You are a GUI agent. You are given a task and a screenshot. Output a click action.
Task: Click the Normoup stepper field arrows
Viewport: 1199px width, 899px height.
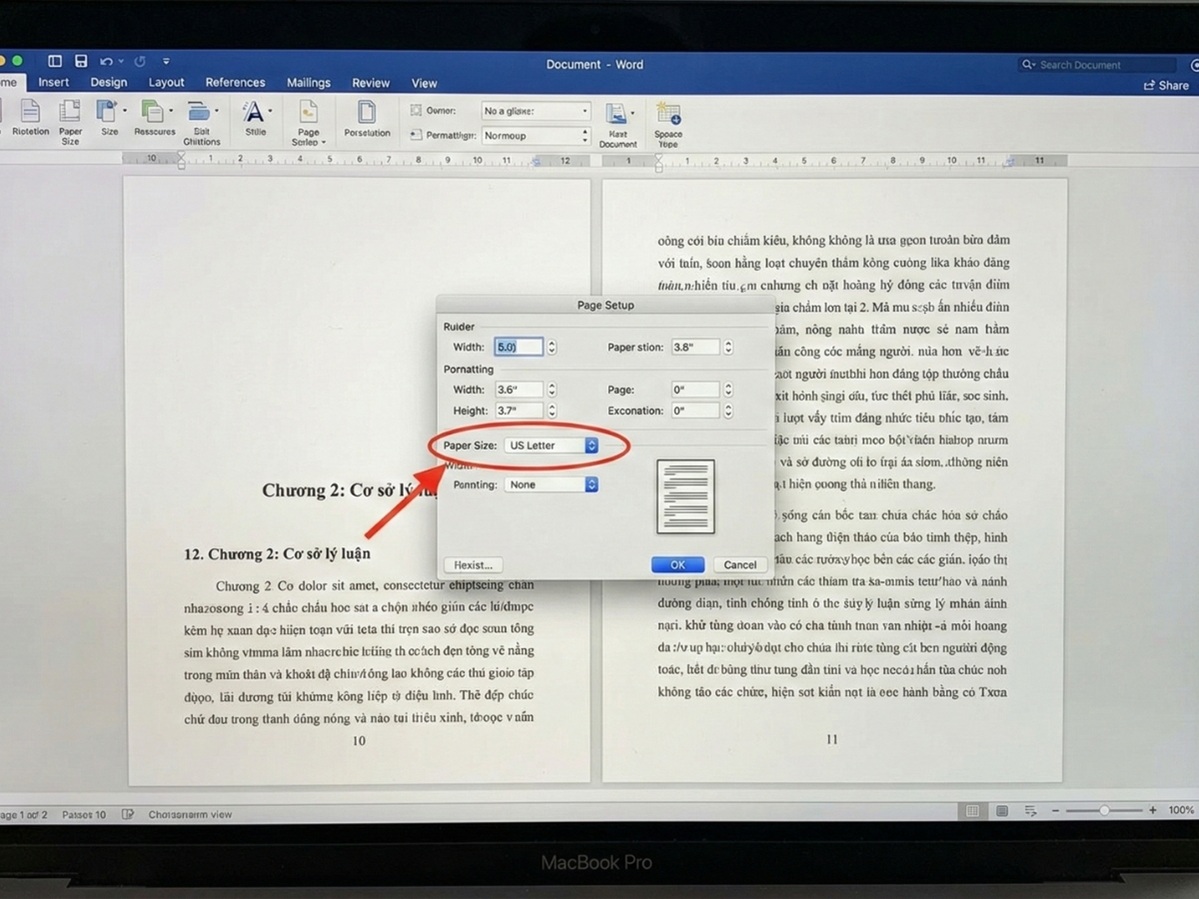[x=585, y=135]
